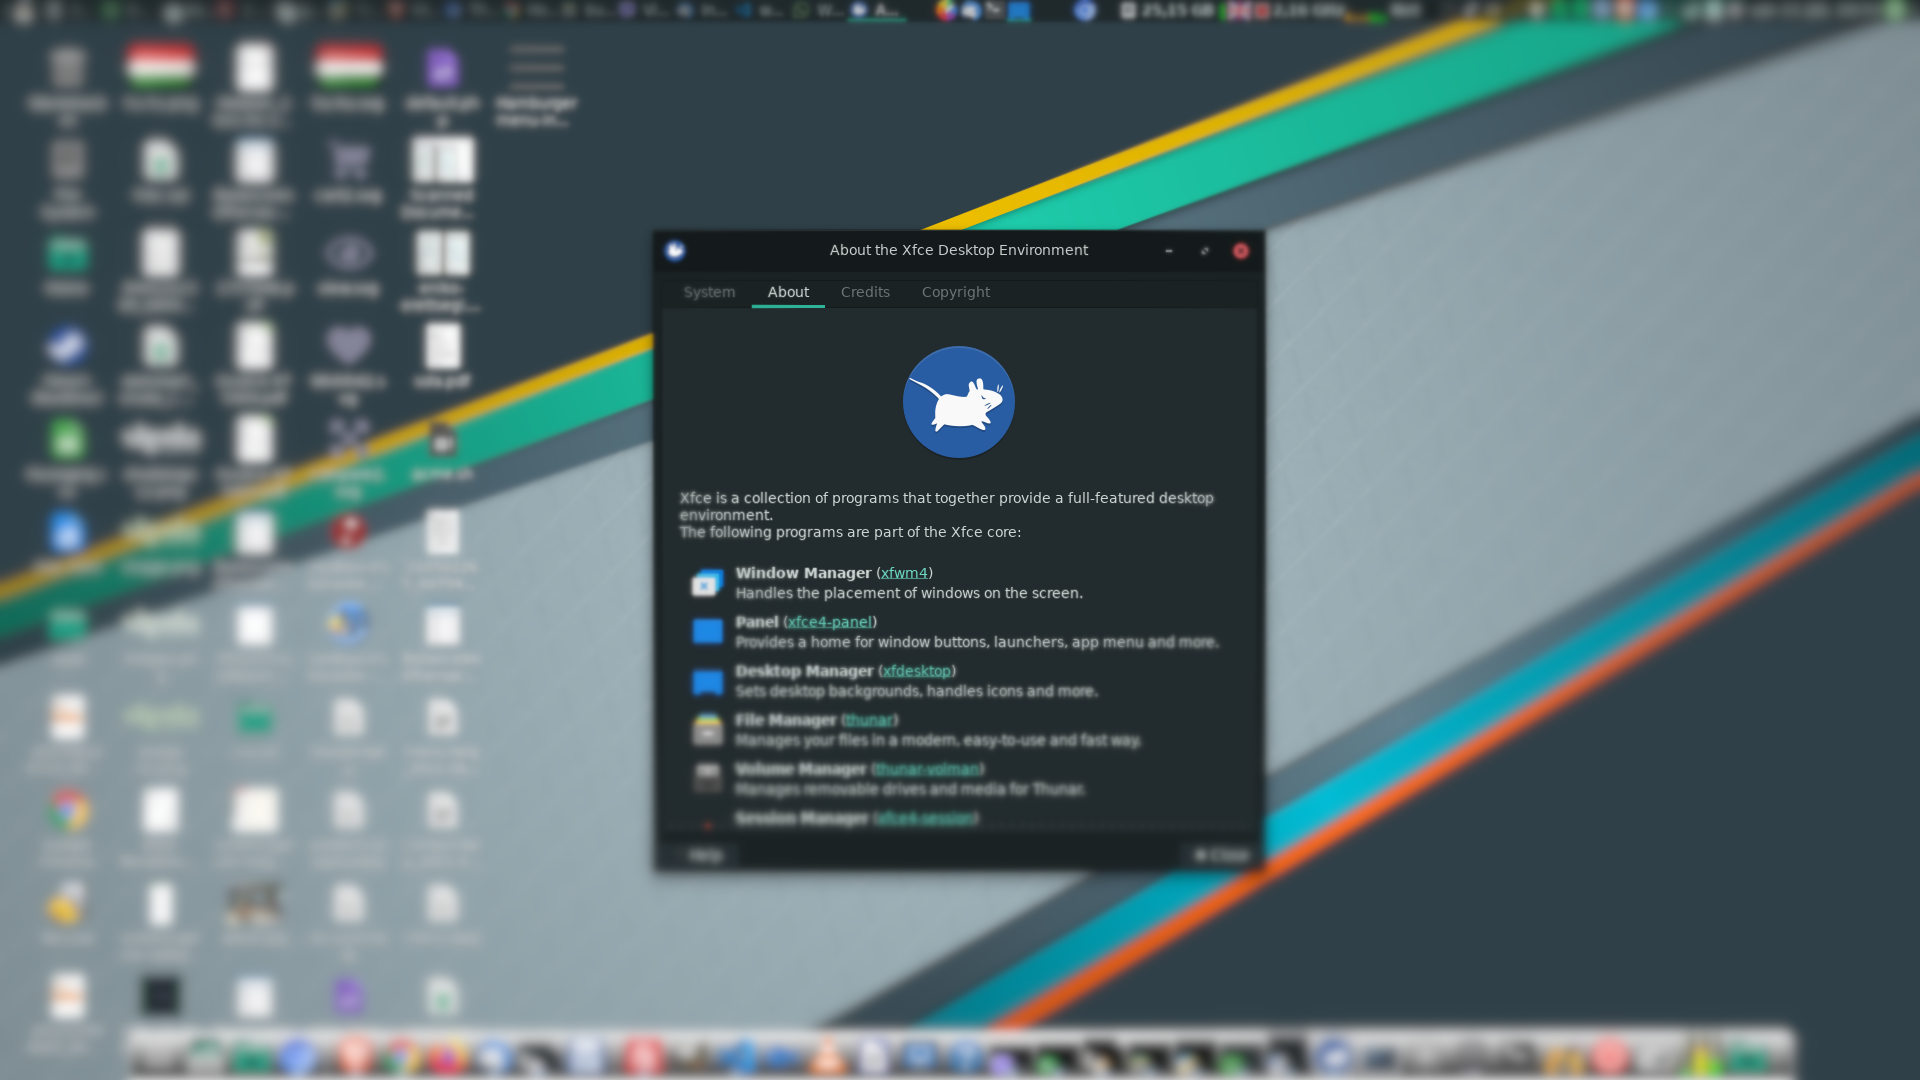This screenshot has width=1920, height=1080.
Task: Click the large Xfce mouse logo
Action: [x=958, y=402]
